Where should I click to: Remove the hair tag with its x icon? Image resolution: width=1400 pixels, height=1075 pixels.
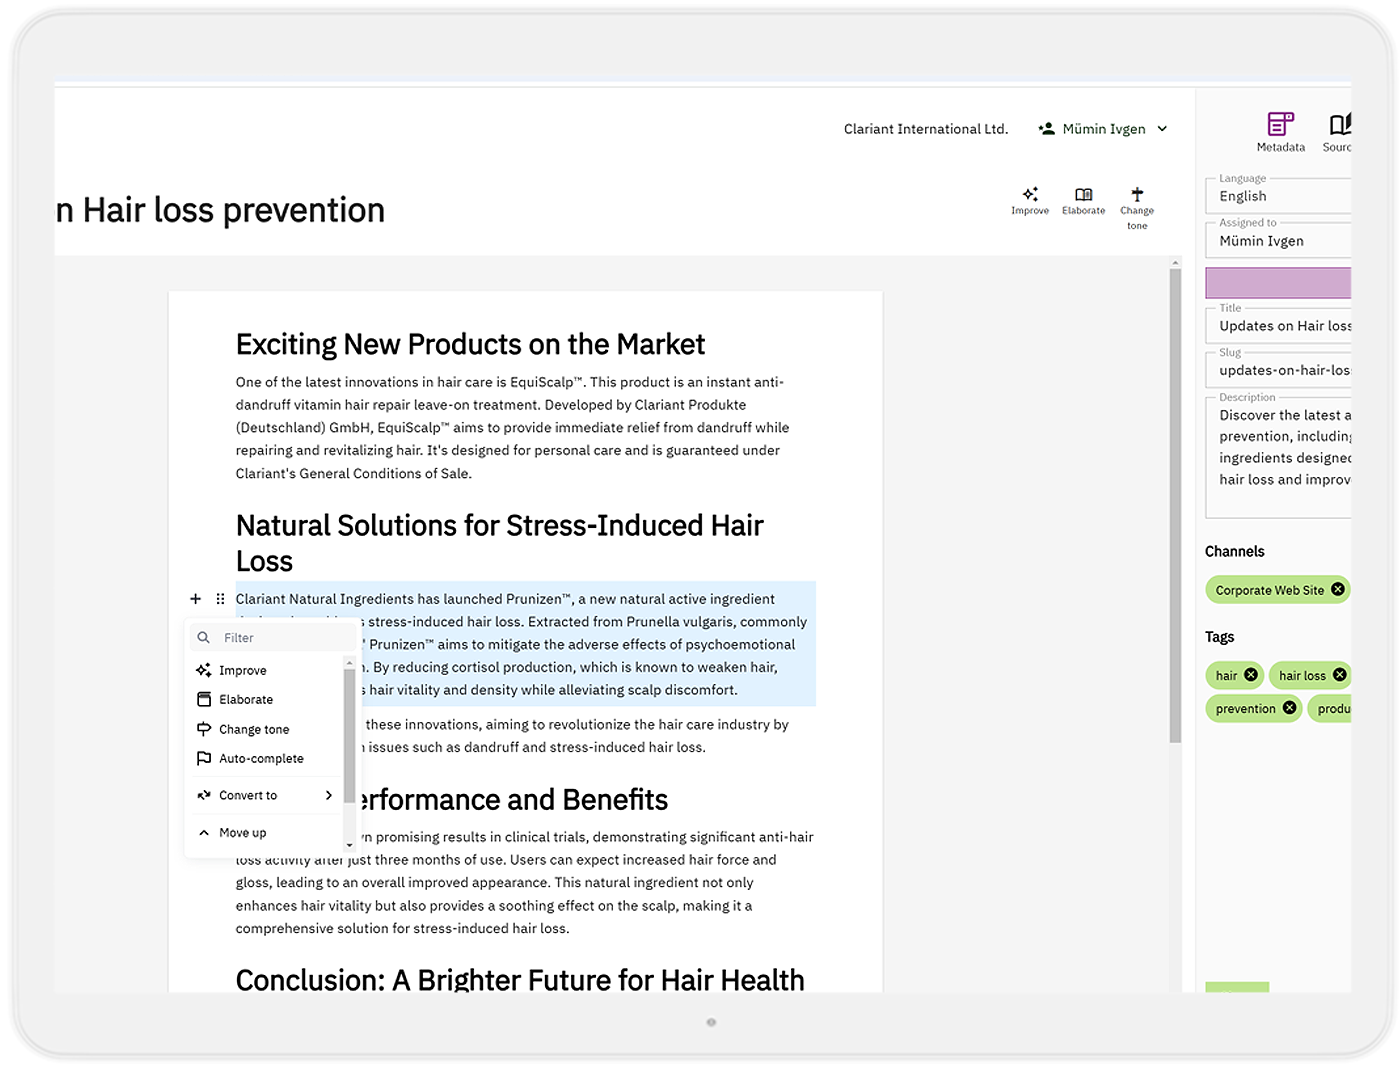tap(1250, 675)
